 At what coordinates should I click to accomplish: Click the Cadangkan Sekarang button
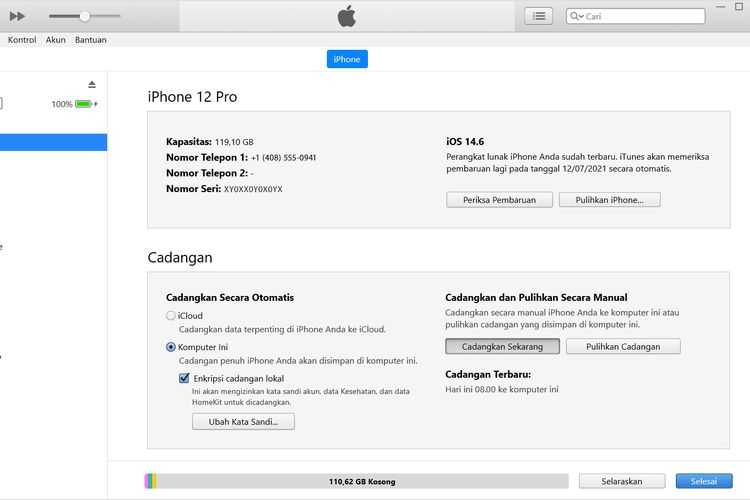click(x=502, y=346)
